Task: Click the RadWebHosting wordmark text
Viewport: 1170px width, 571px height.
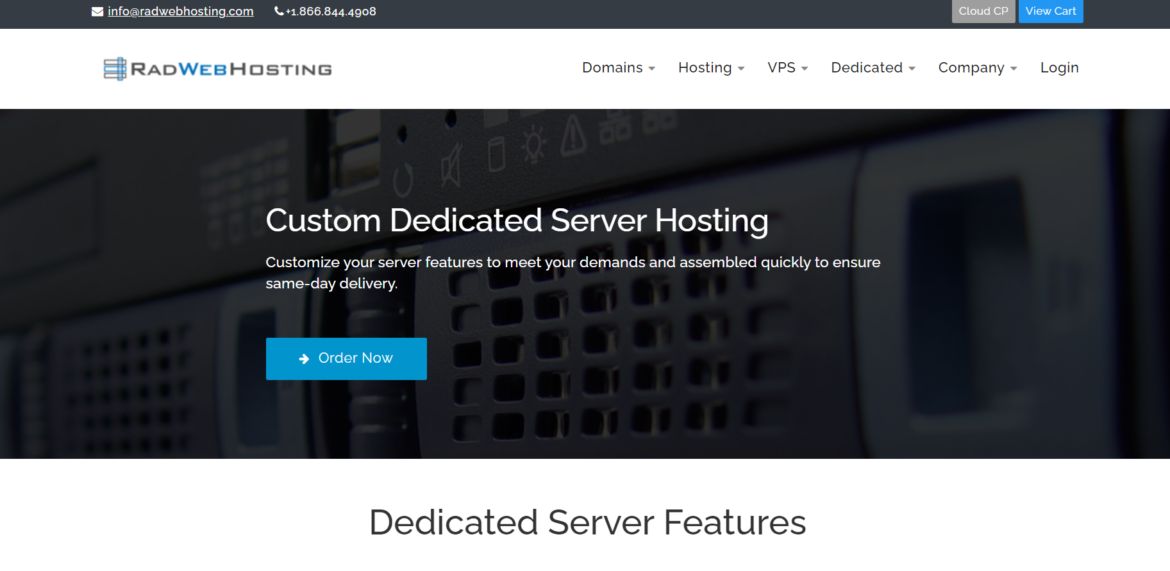Action: (231, 69)
